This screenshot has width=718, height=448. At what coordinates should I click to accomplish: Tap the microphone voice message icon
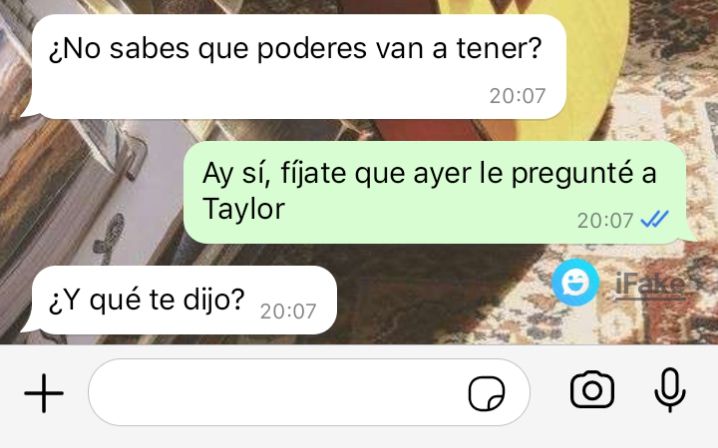(670, 390)
